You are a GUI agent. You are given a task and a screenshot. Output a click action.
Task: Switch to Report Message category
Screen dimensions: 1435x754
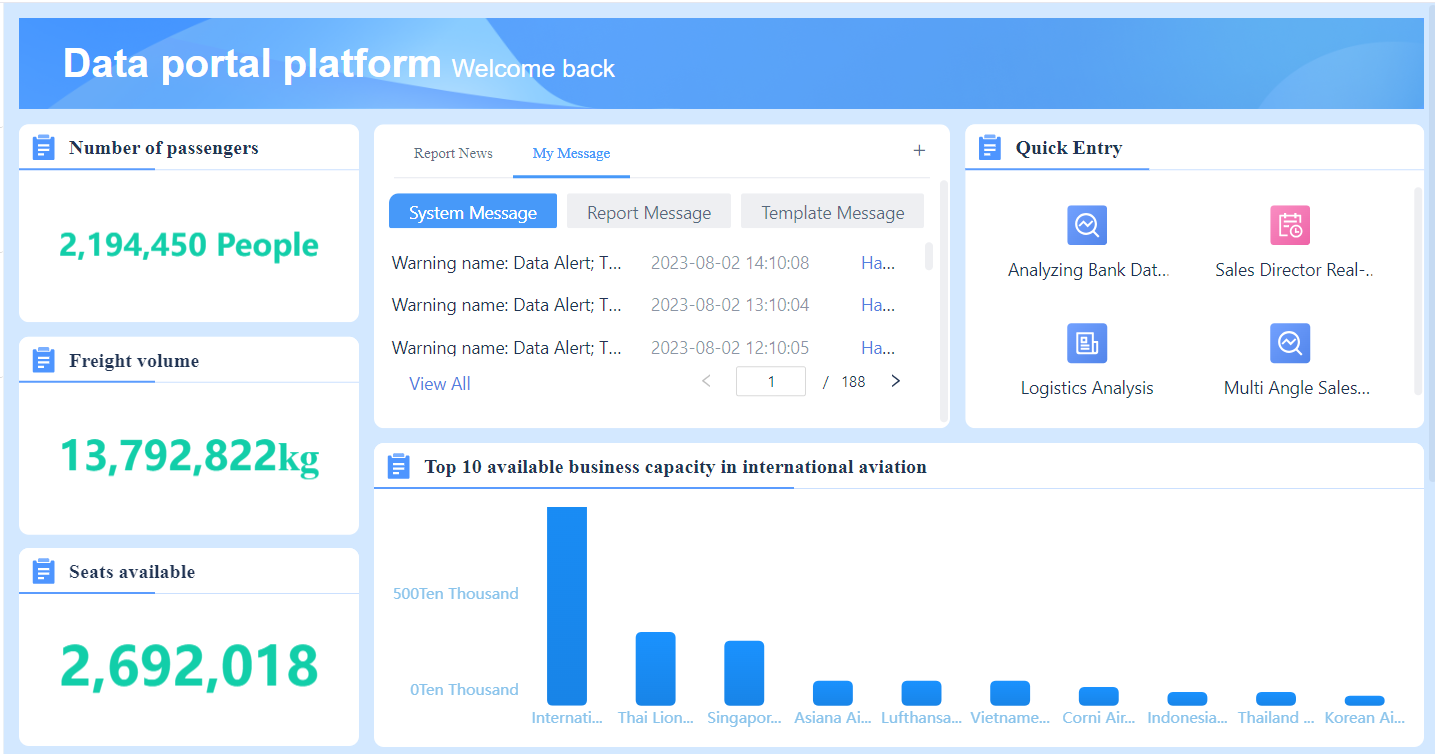[x=649, y=212]
